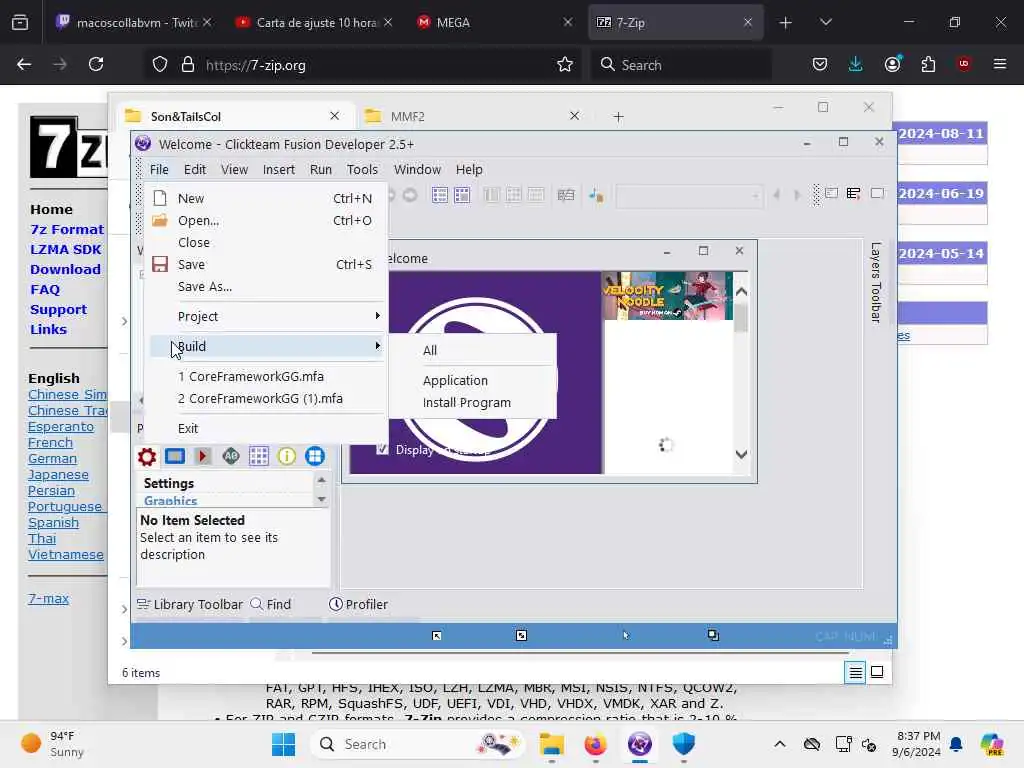1024x768 pixels.
Task: Switch Explorer to details view toggle
Action: point(856,672)
